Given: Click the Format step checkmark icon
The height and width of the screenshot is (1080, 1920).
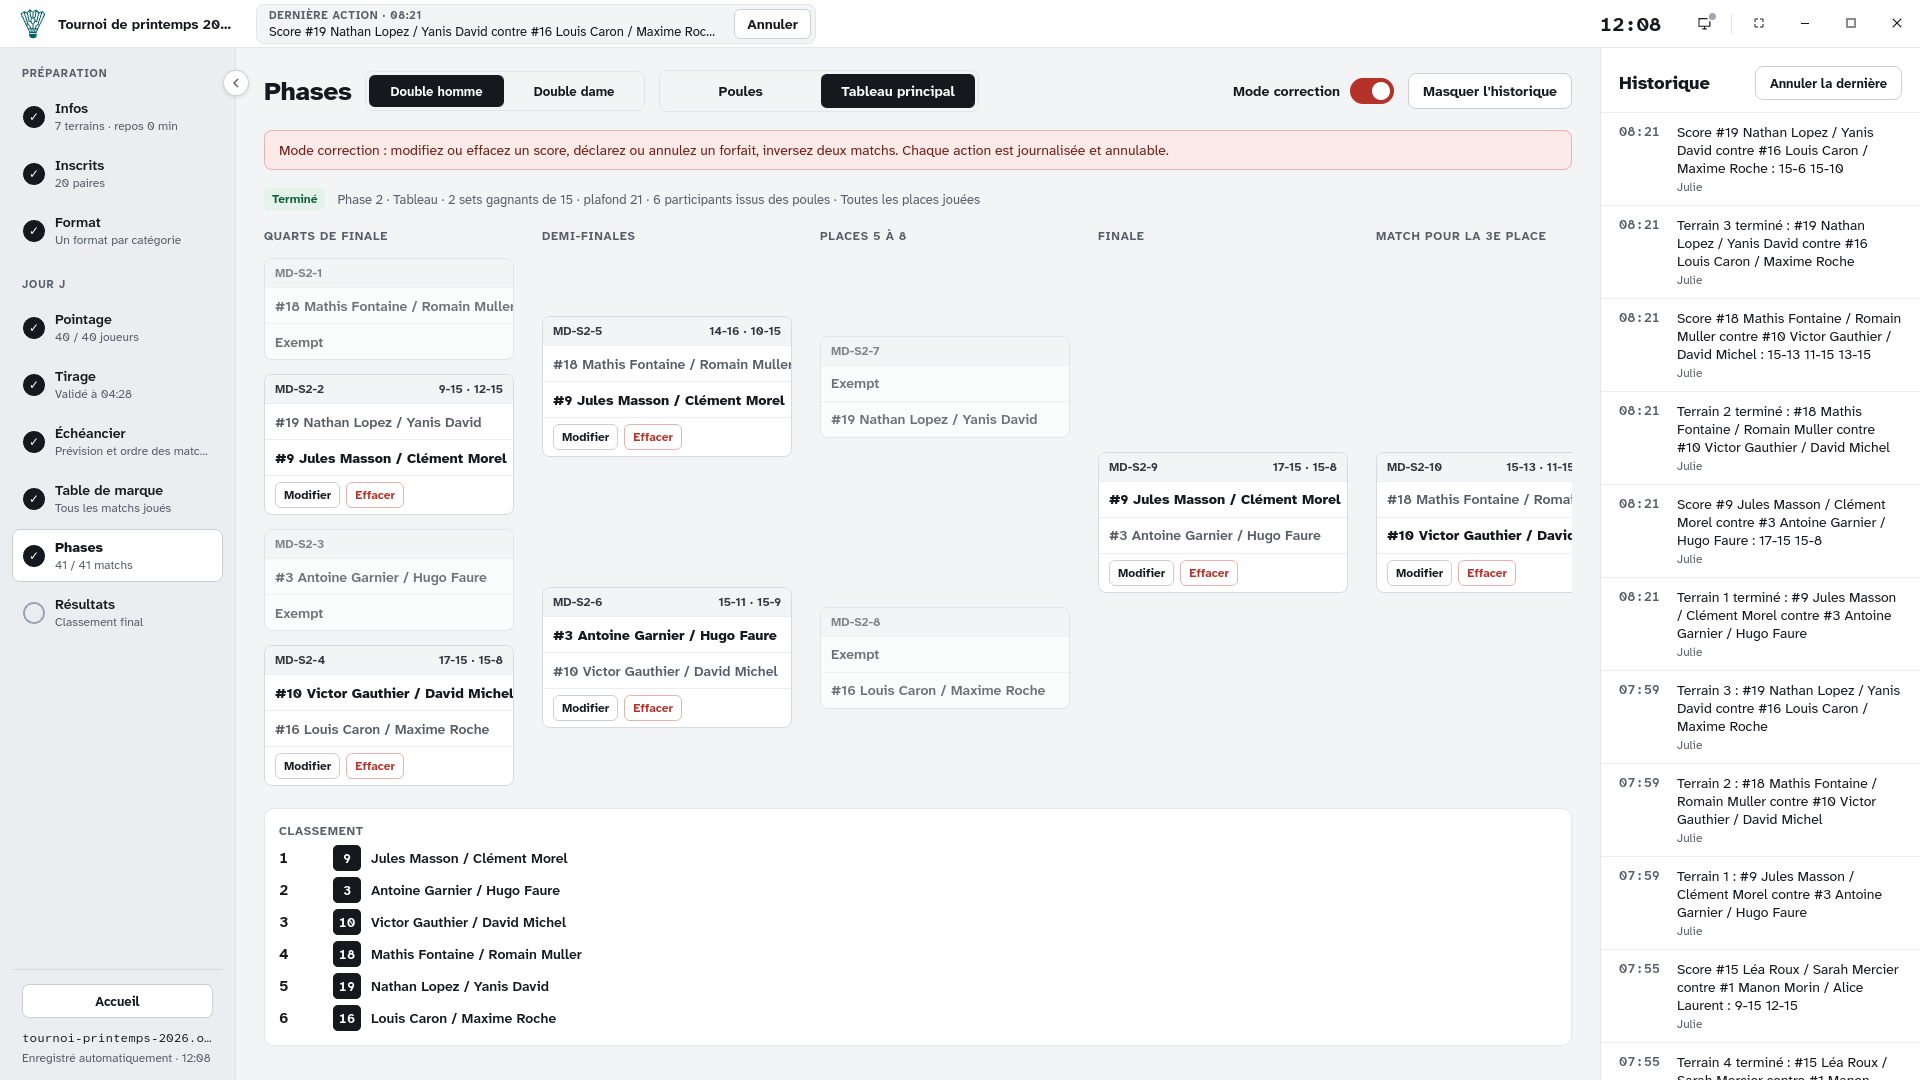Looking at the screenshot, I should (x=34, y=231).
